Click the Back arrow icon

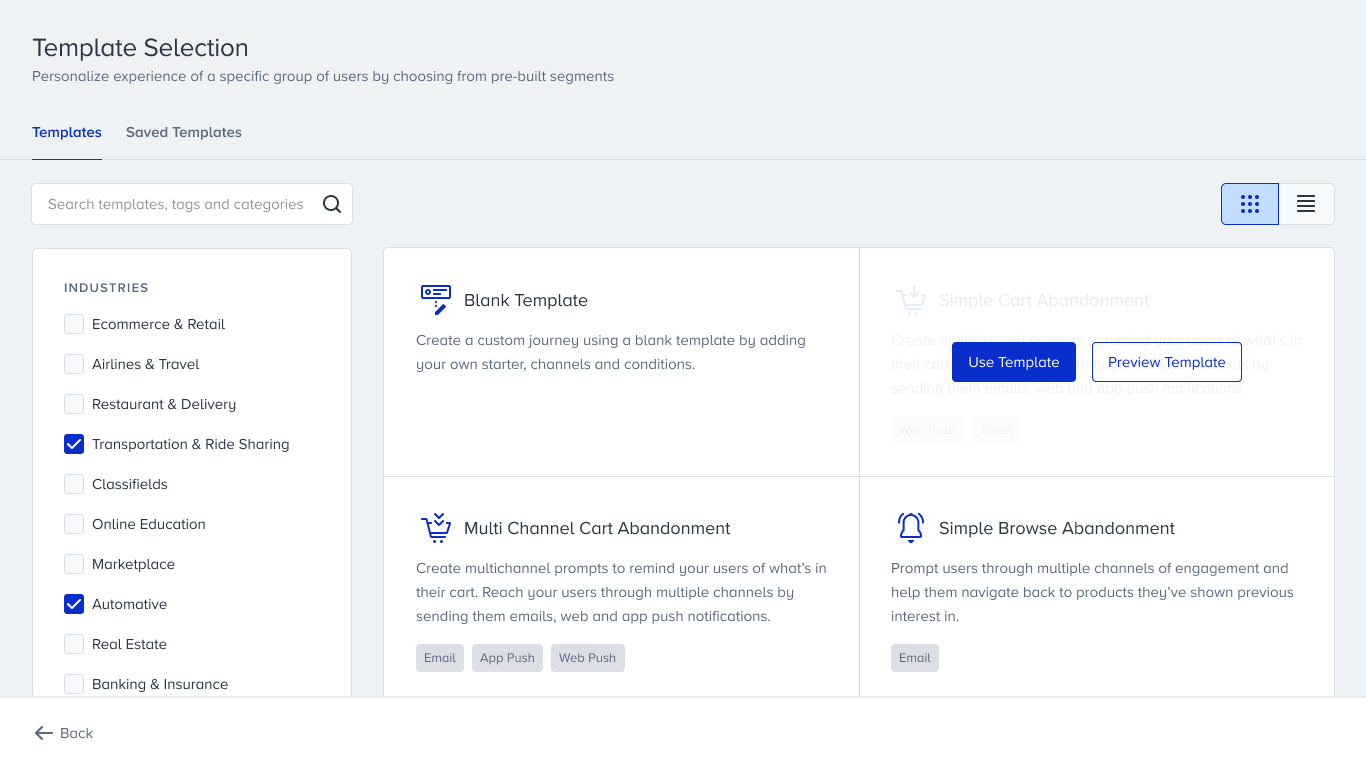[x=44, y=733]
